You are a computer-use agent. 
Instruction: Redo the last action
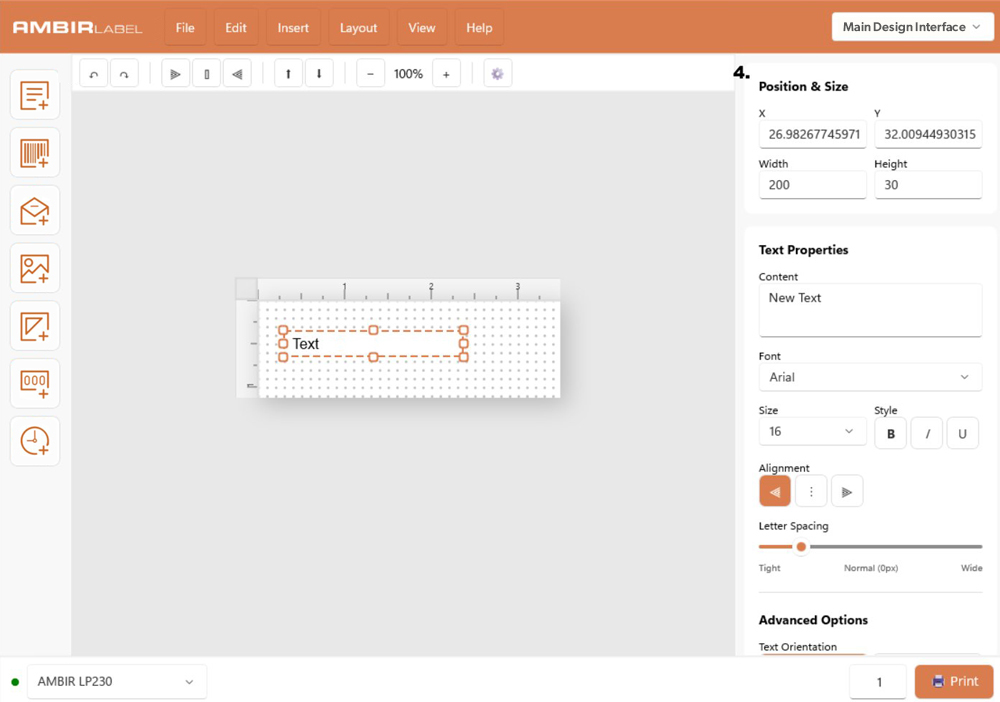click(124, 74)
